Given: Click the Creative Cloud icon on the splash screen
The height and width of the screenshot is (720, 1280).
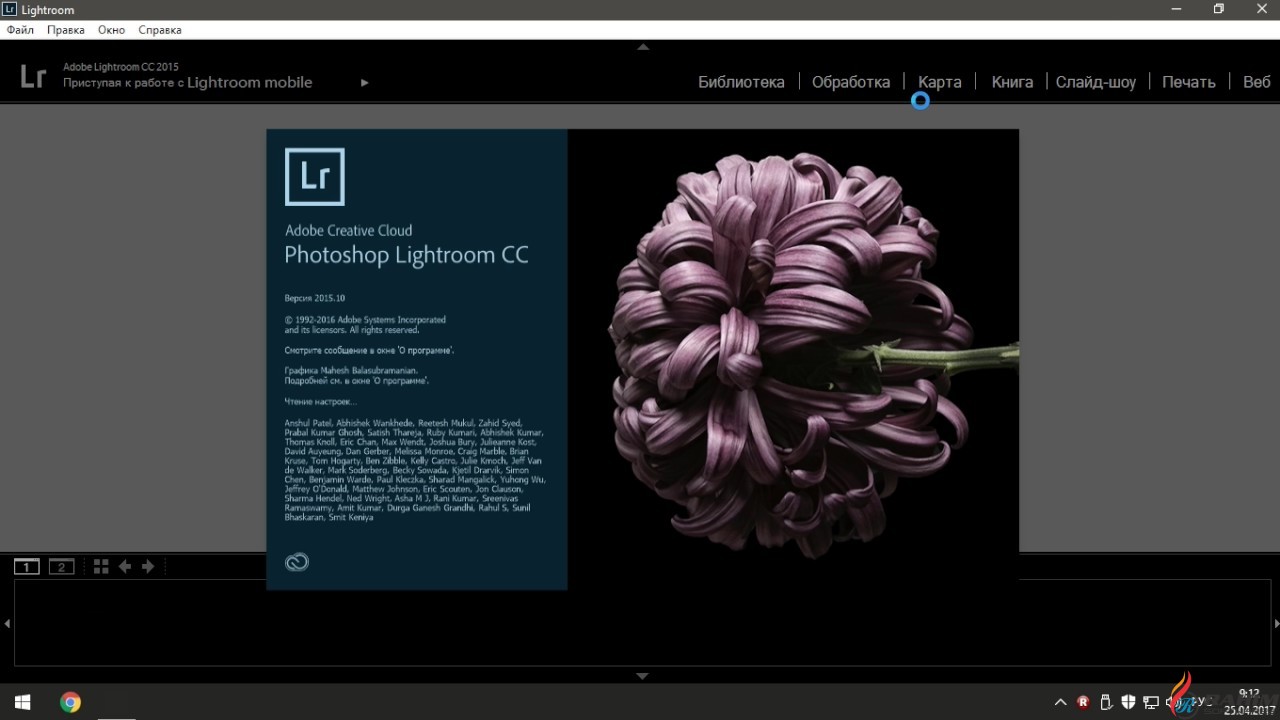Looking at the screenshot, I should 296,562.
